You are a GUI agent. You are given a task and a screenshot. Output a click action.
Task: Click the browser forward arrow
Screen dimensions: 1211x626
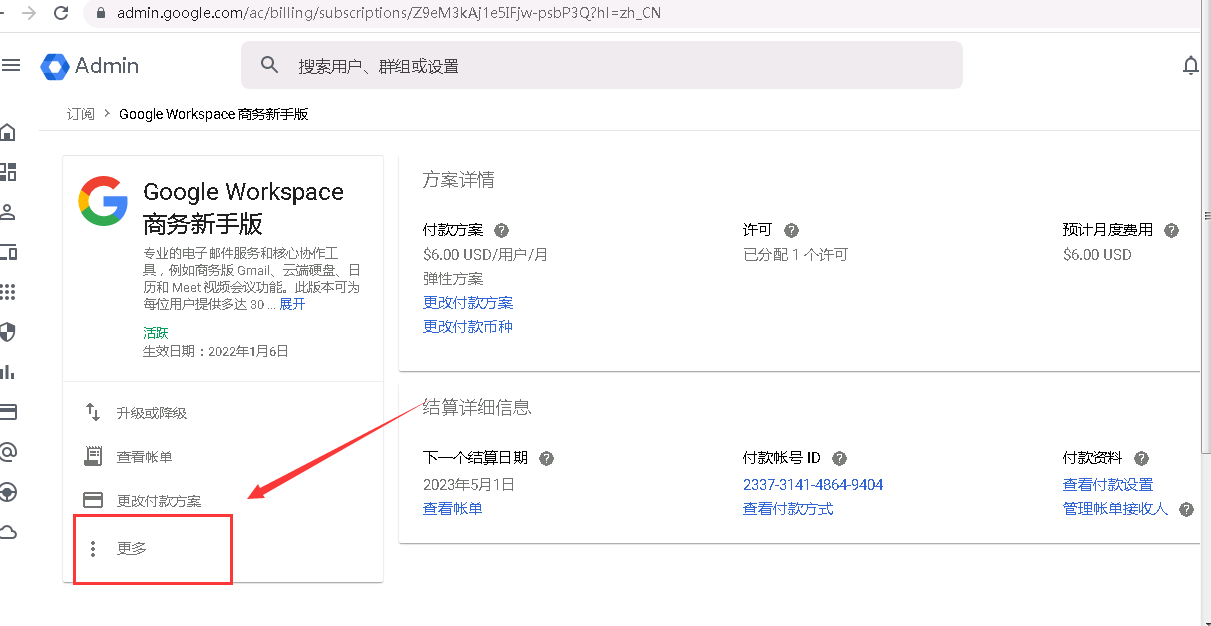[28, 13]
